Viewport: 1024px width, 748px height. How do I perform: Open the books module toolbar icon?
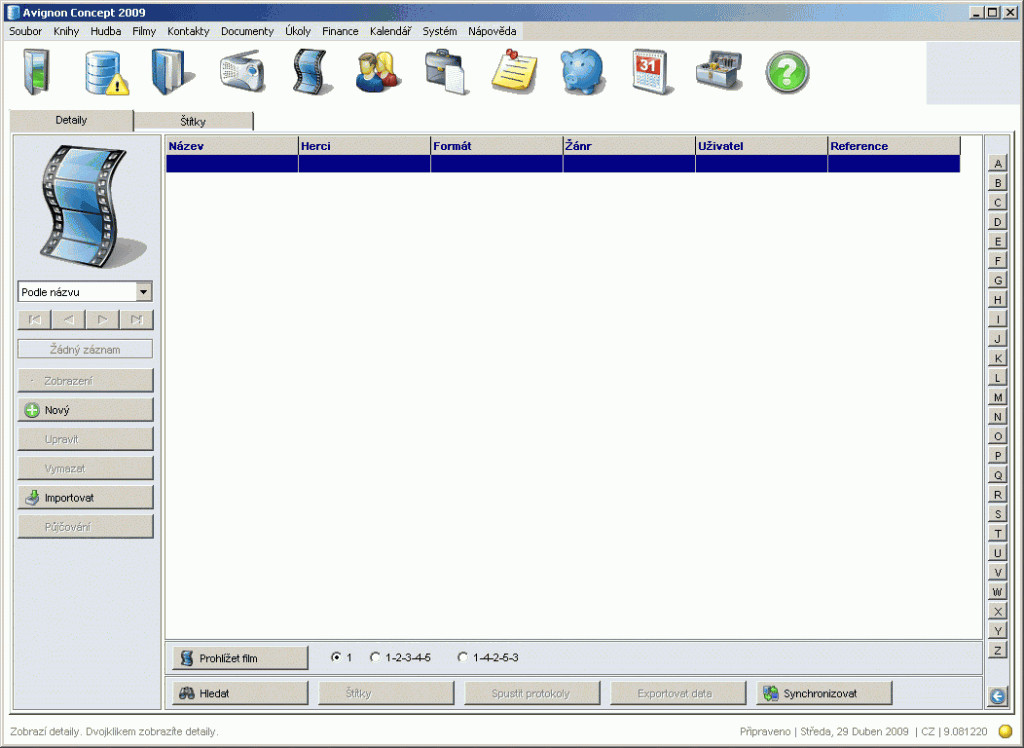tap(172, 72)
